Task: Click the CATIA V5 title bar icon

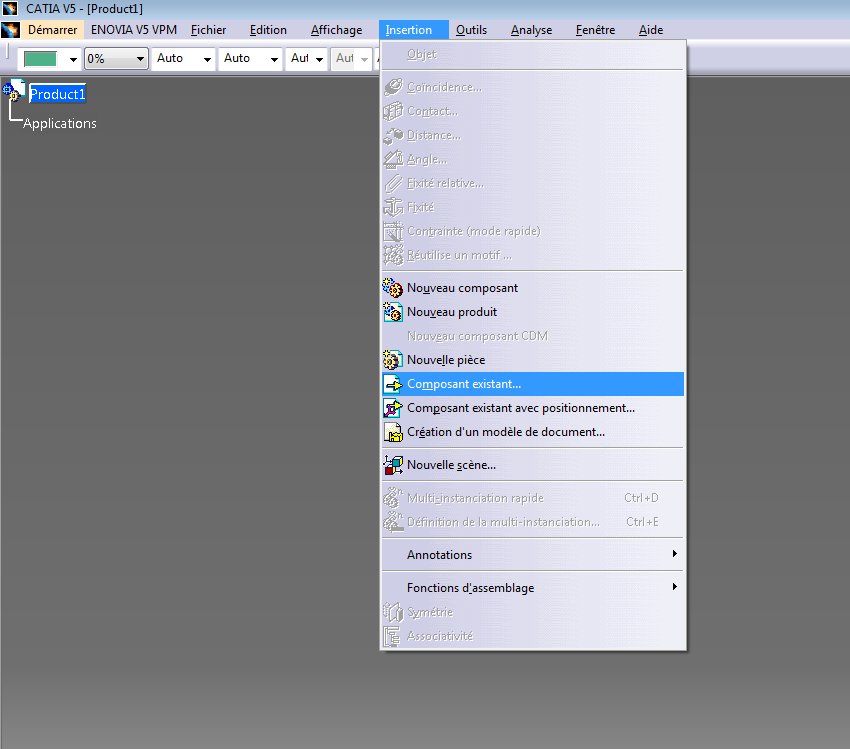Action: click(x=10, y=8)
